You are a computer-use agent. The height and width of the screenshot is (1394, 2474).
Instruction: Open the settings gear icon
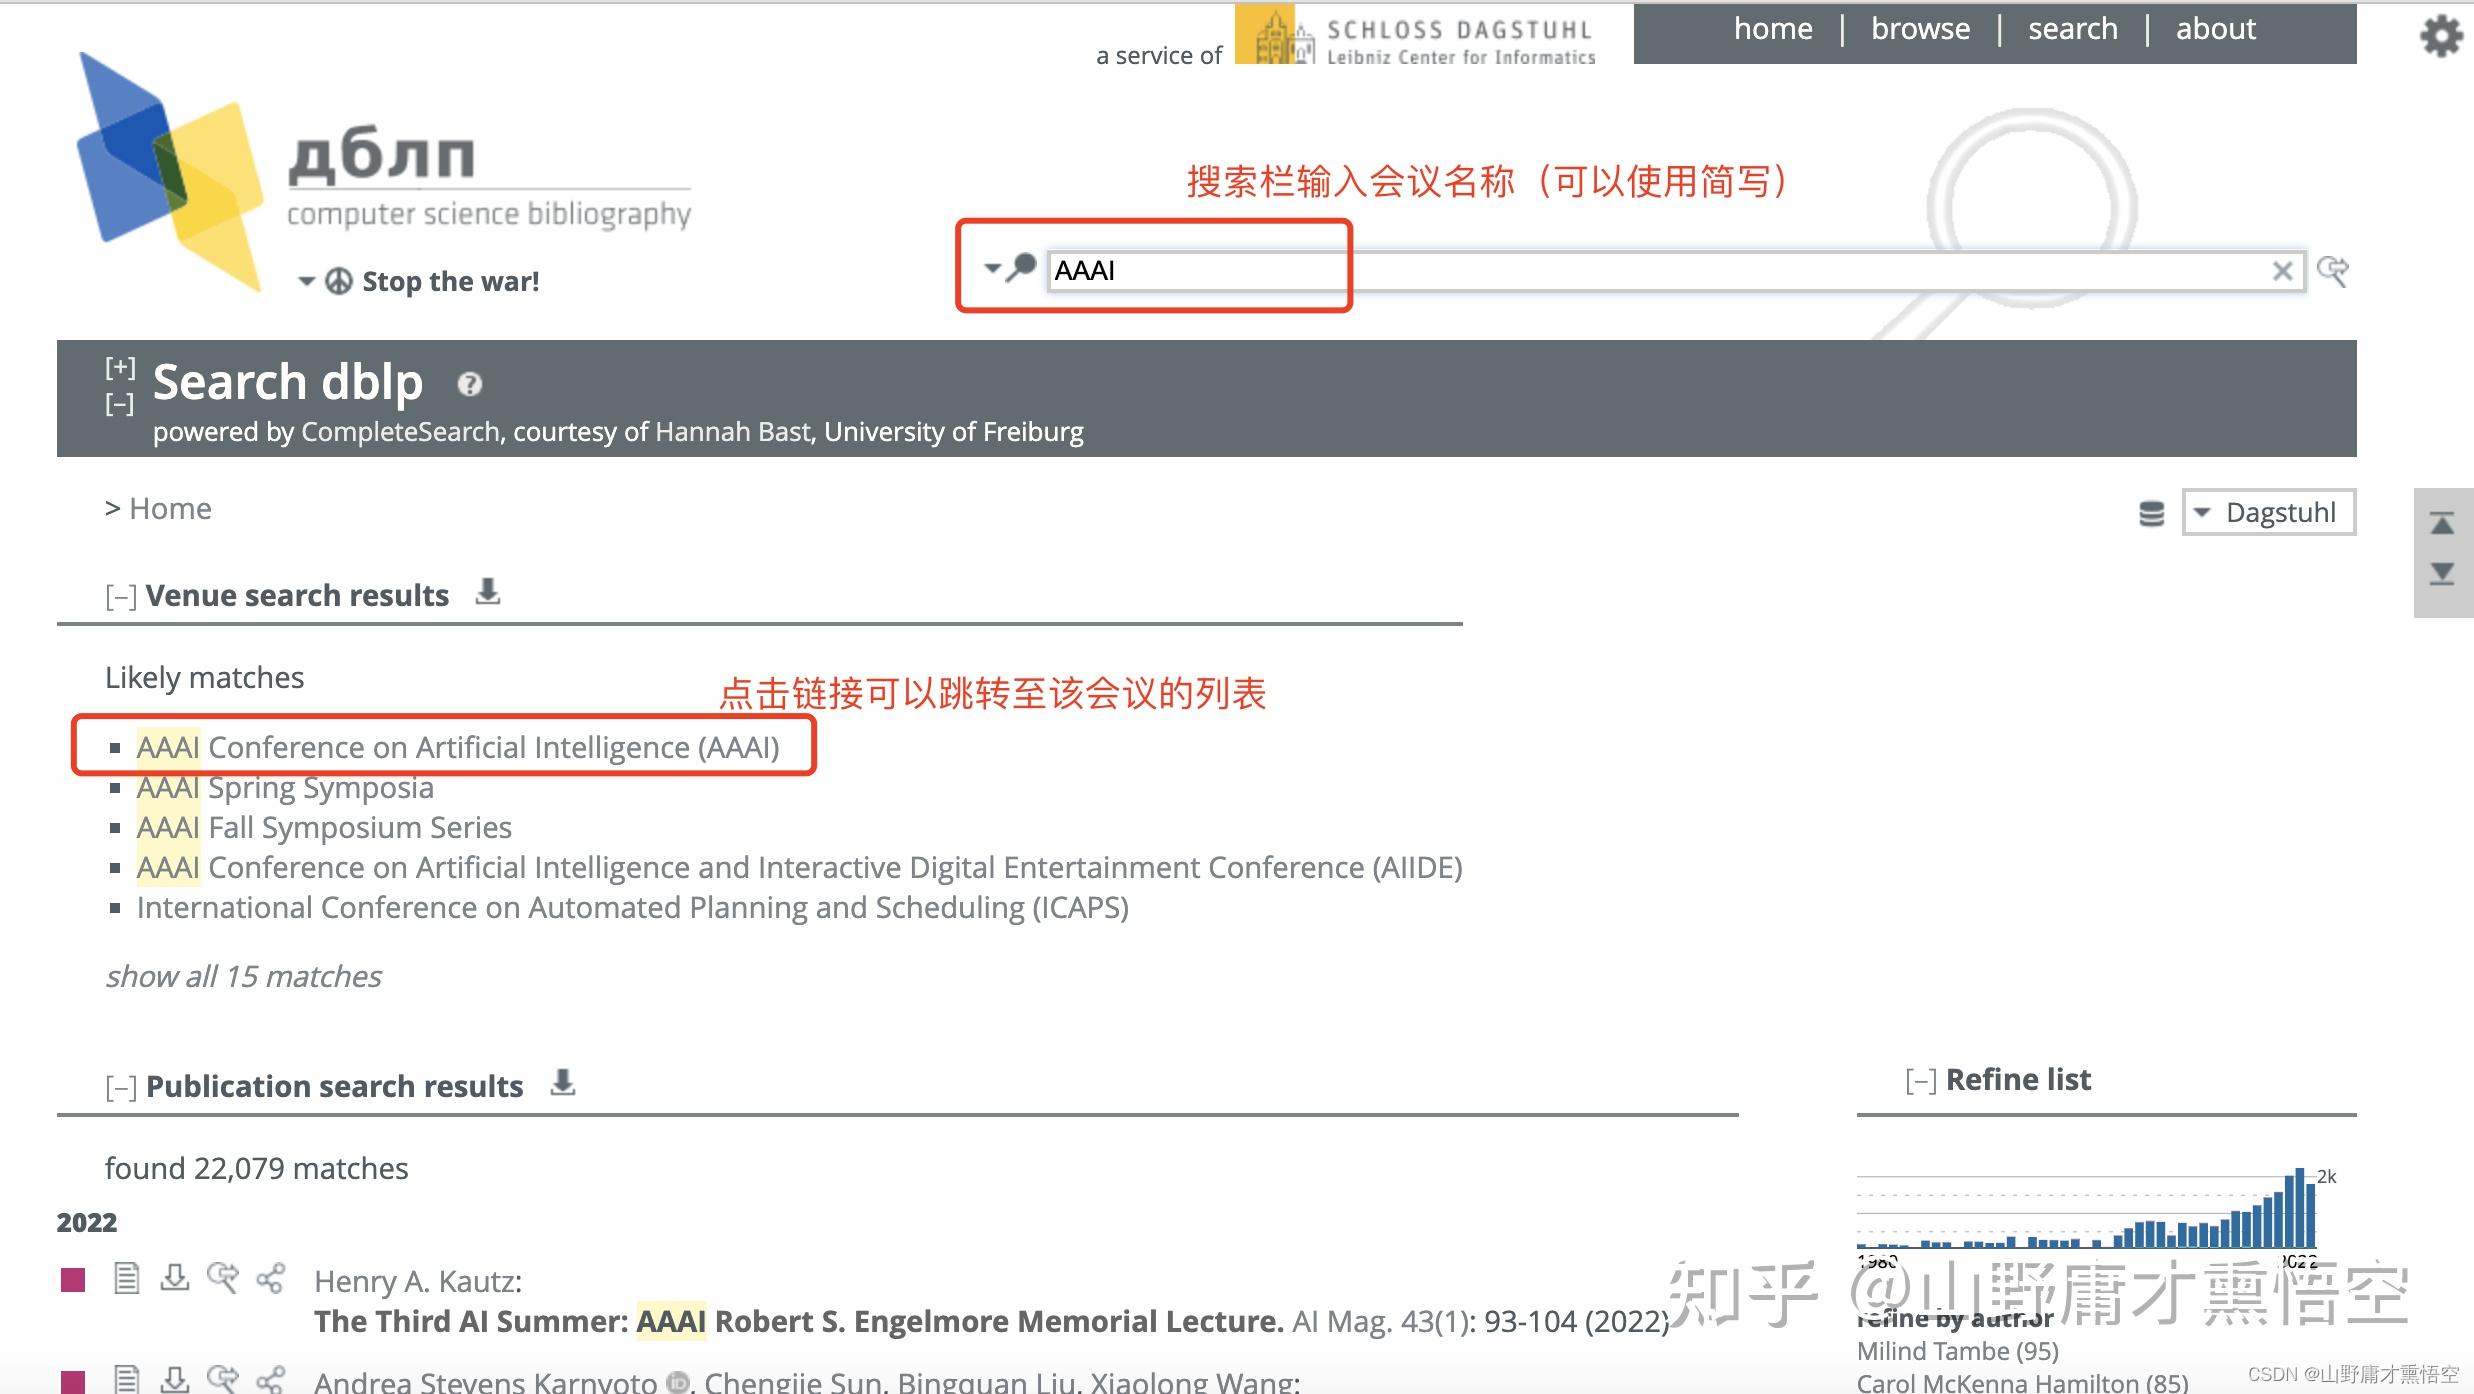(2441, 36)
